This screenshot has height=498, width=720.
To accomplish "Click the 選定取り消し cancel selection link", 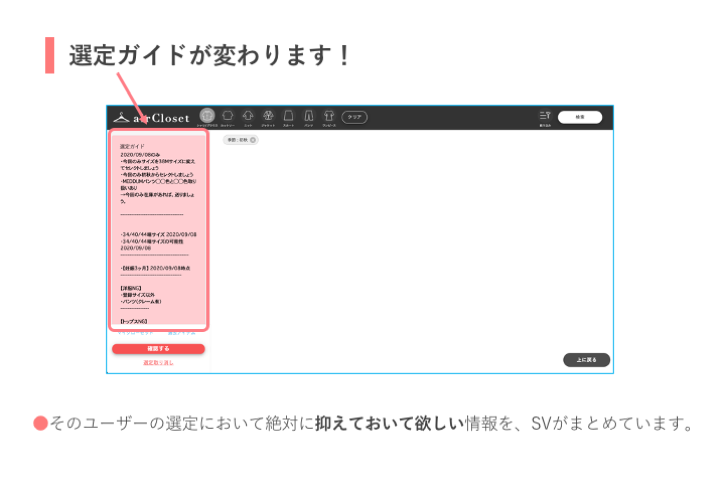I will click(x=158, y=362).
